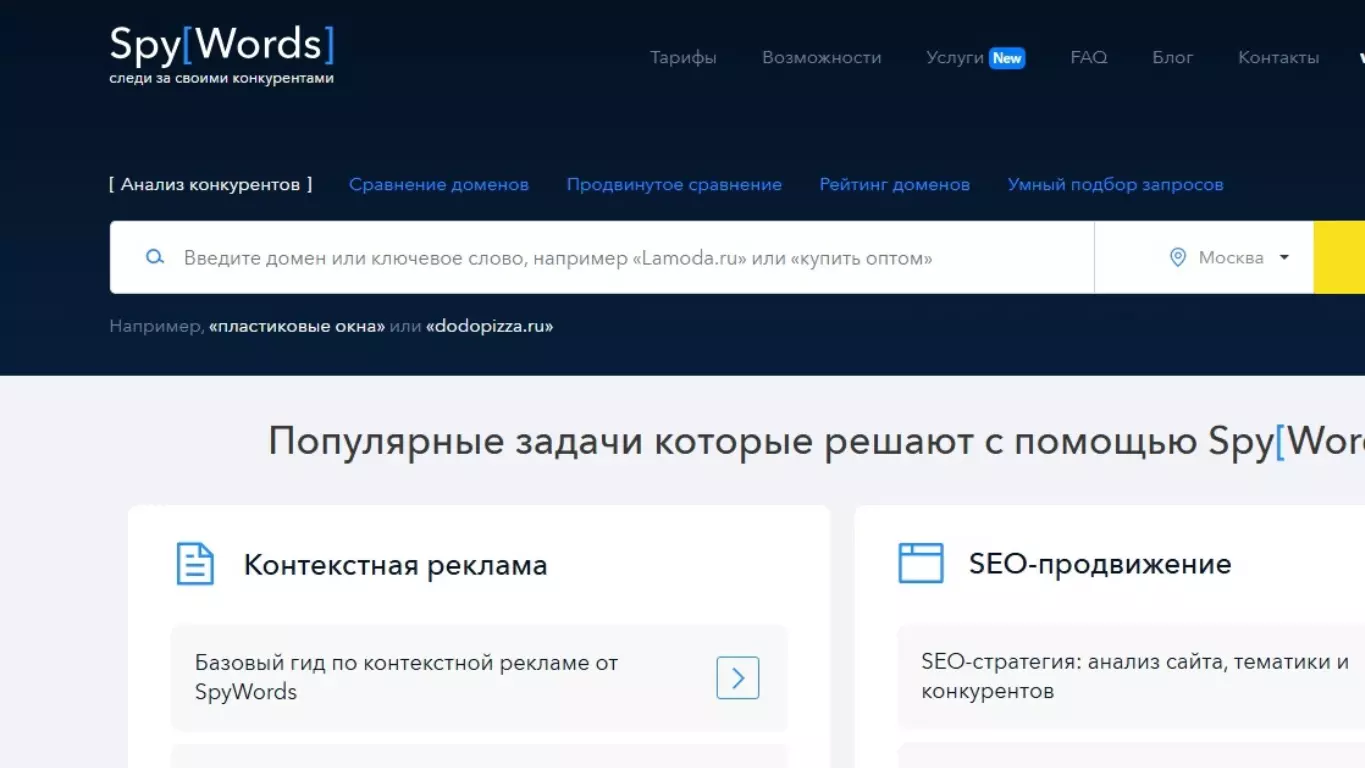
Task: Click the SEO-продвижение browser window icon
Action: click(x=921, y=563)
